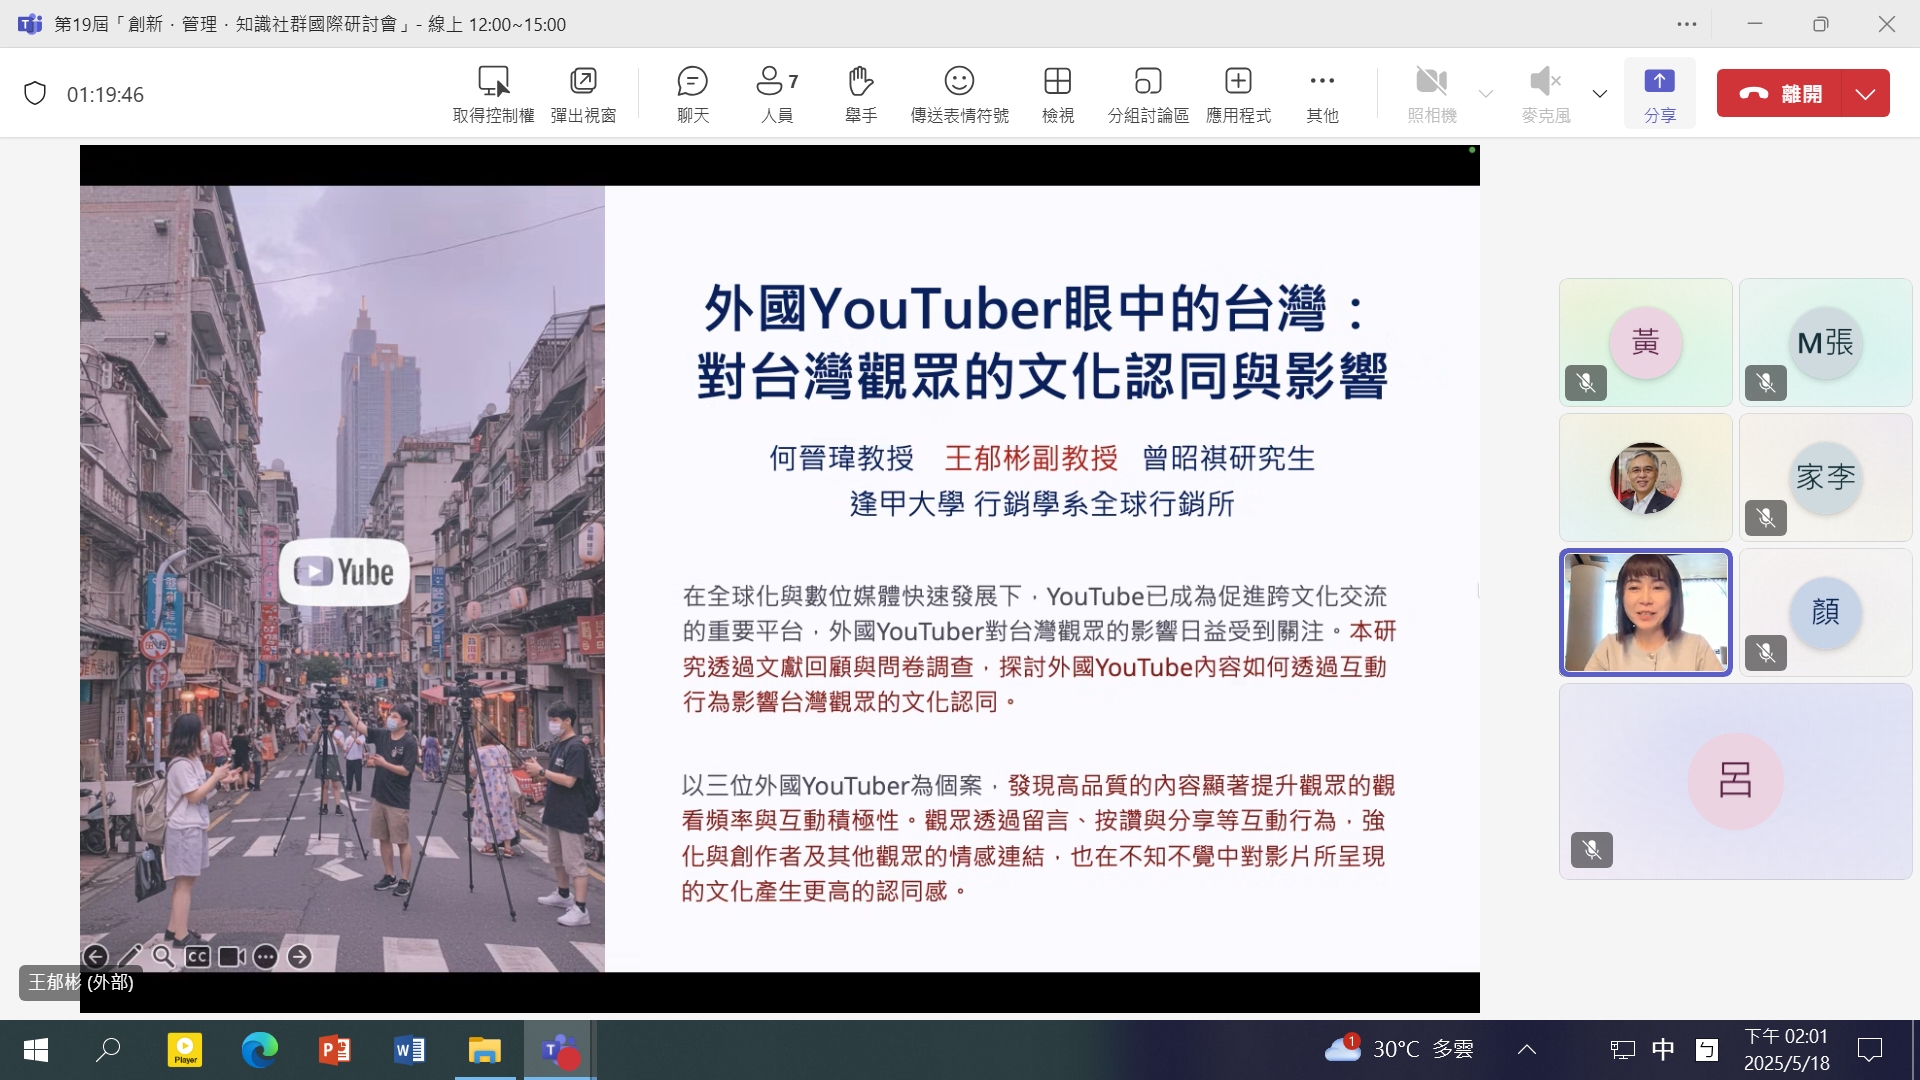Expand the camera options dropdown arrow

(1486, 94)
